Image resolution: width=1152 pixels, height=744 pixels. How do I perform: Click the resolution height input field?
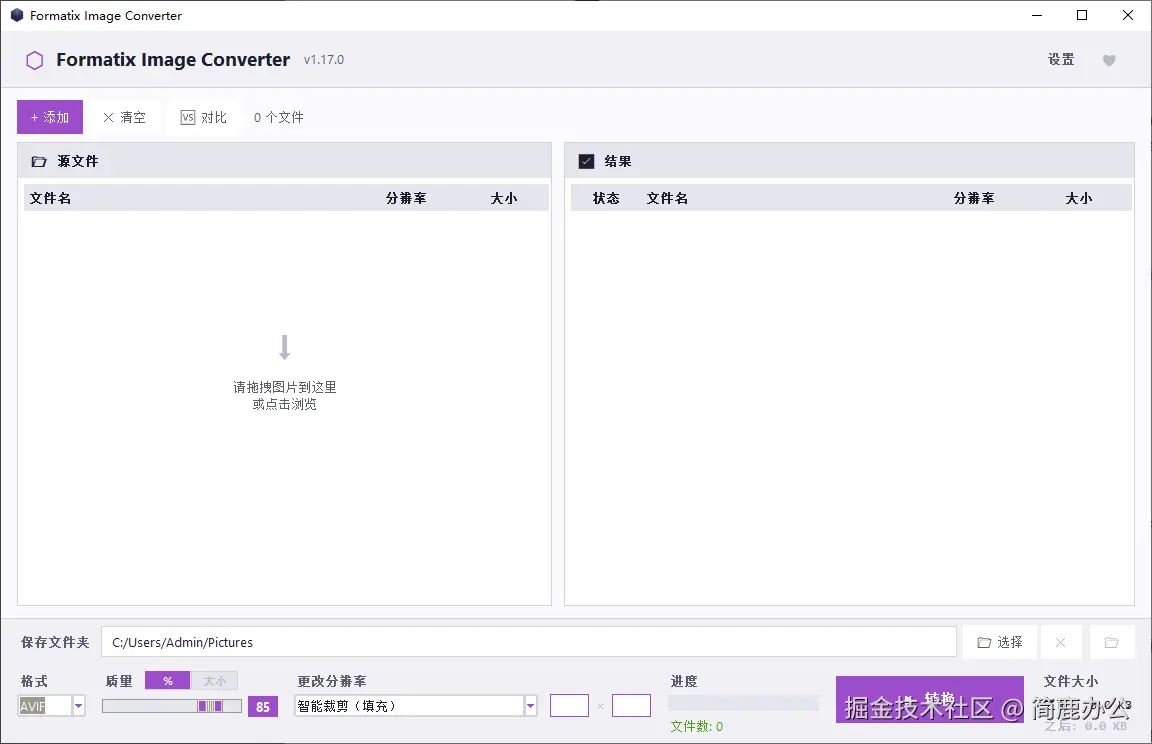(x=631, y=706)
